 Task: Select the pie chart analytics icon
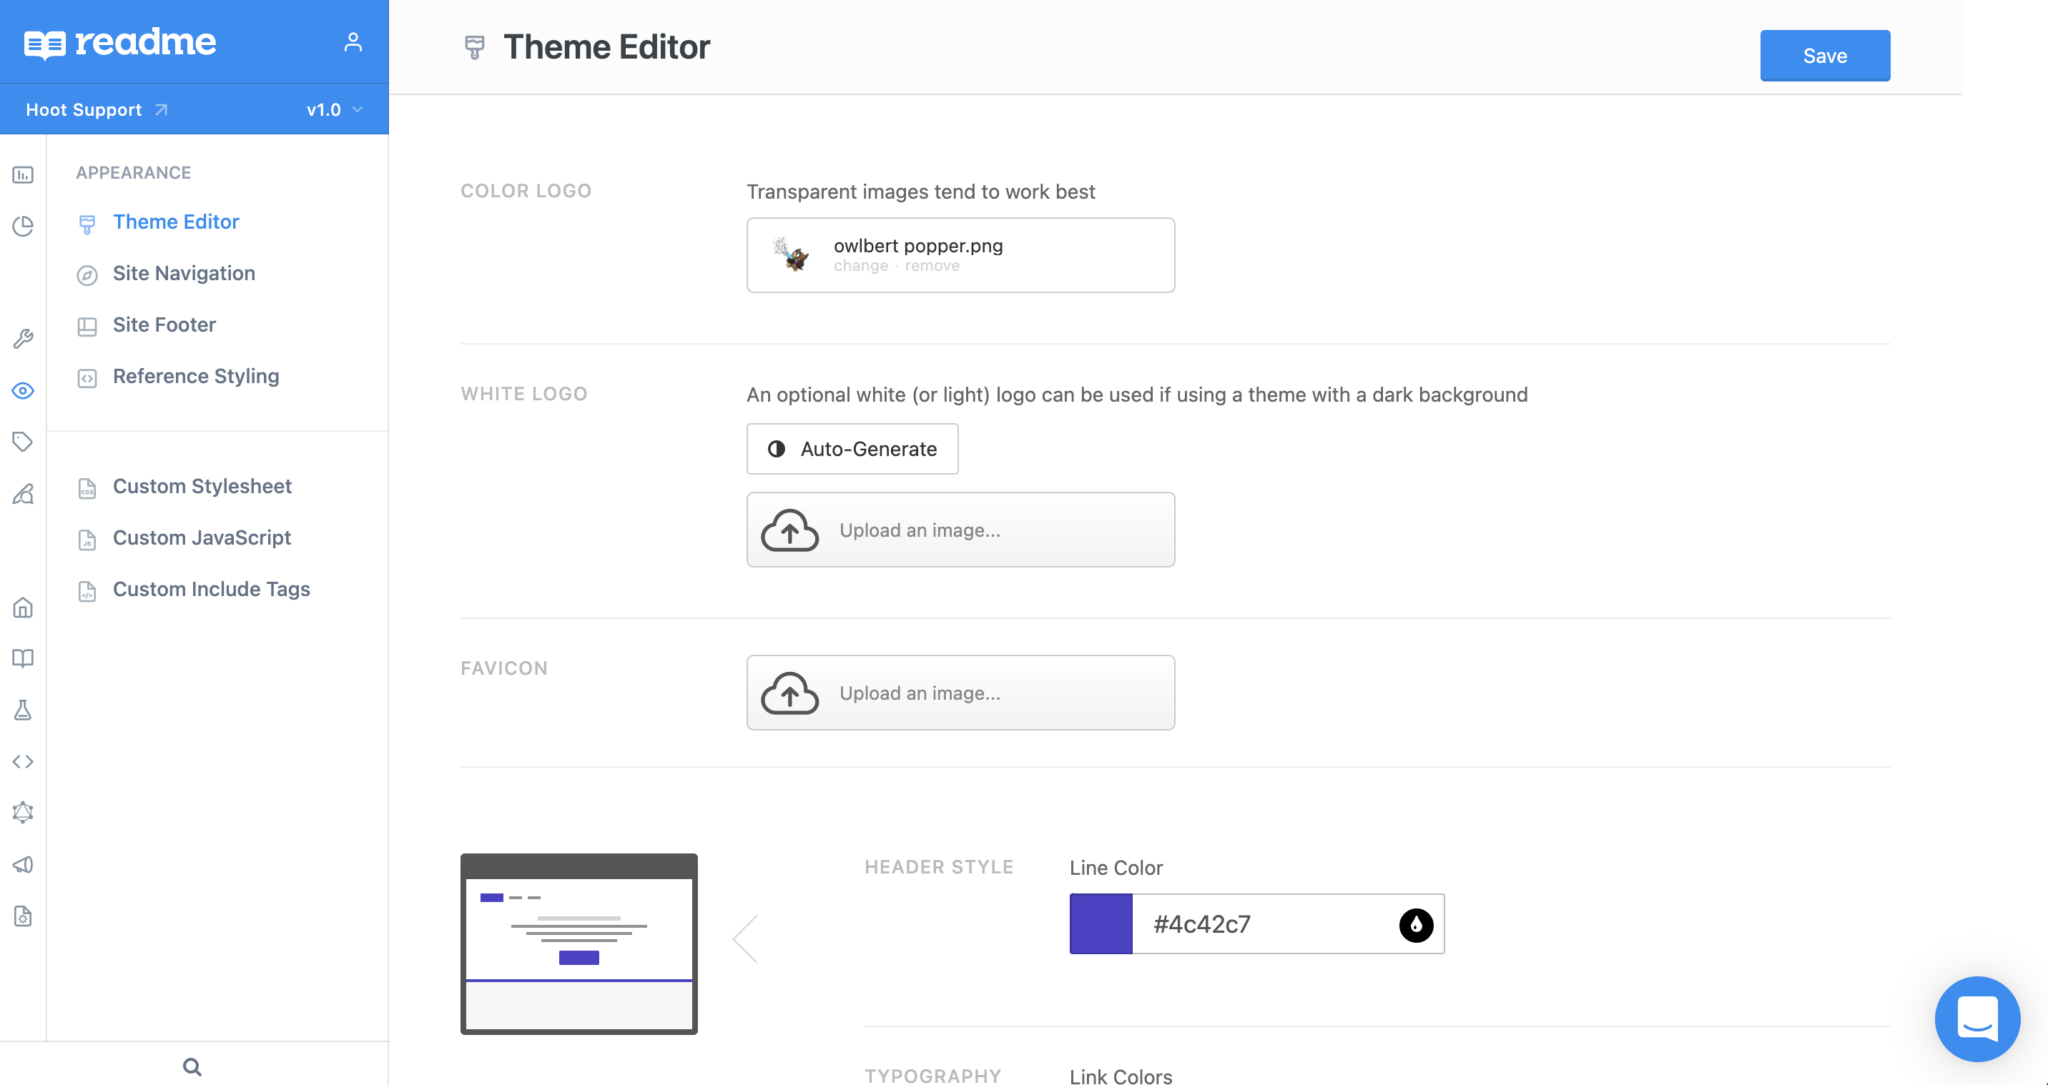tap(23, 226)
